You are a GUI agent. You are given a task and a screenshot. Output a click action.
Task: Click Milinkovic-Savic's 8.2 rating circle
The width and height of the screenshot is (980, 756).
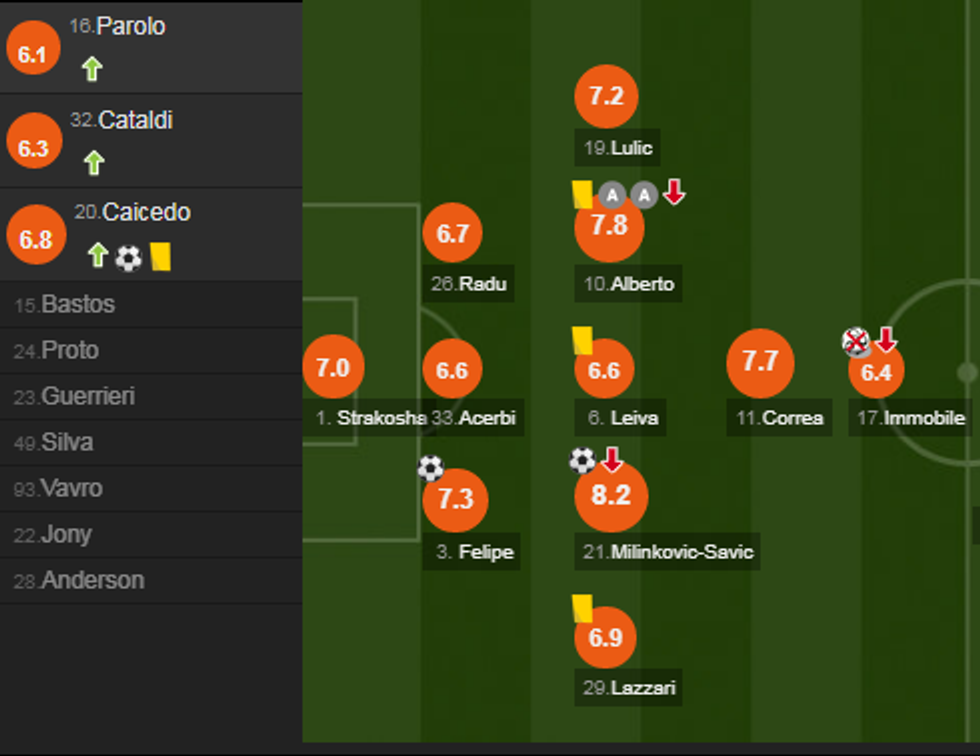(611, 496)
